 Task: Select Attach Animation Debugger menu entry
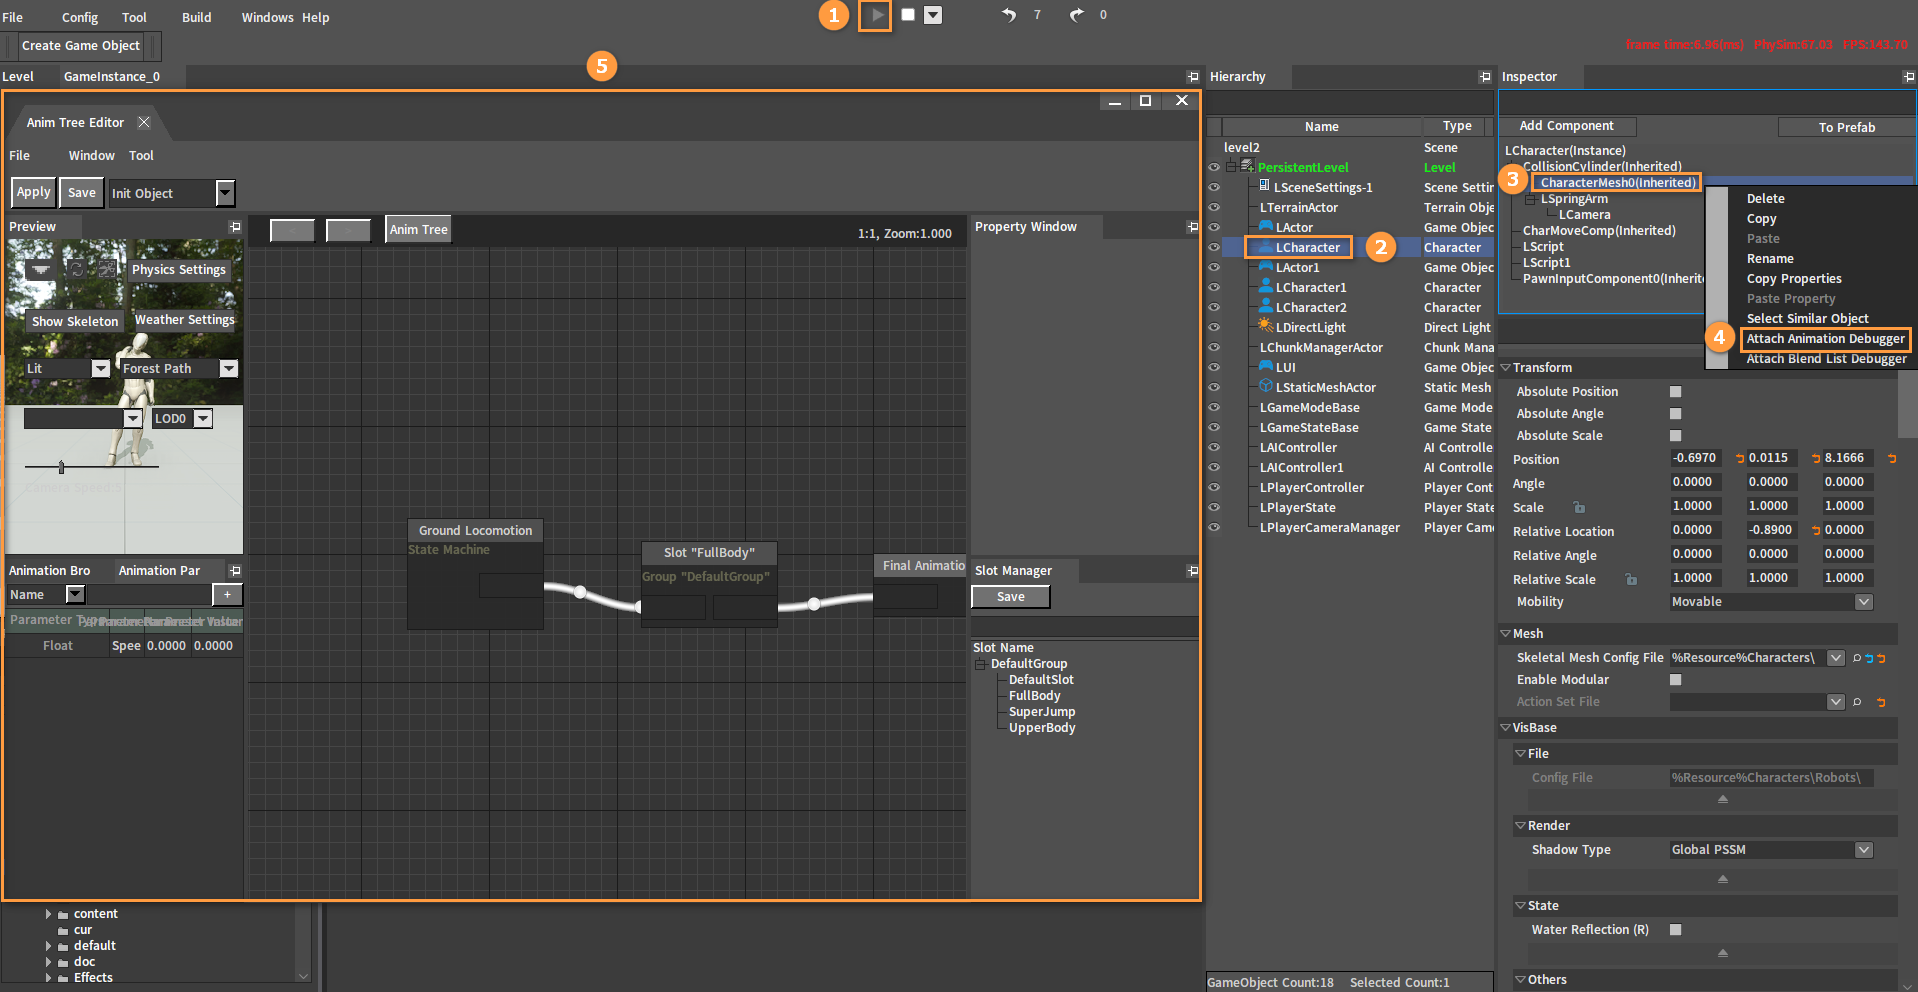(1825, 339)
